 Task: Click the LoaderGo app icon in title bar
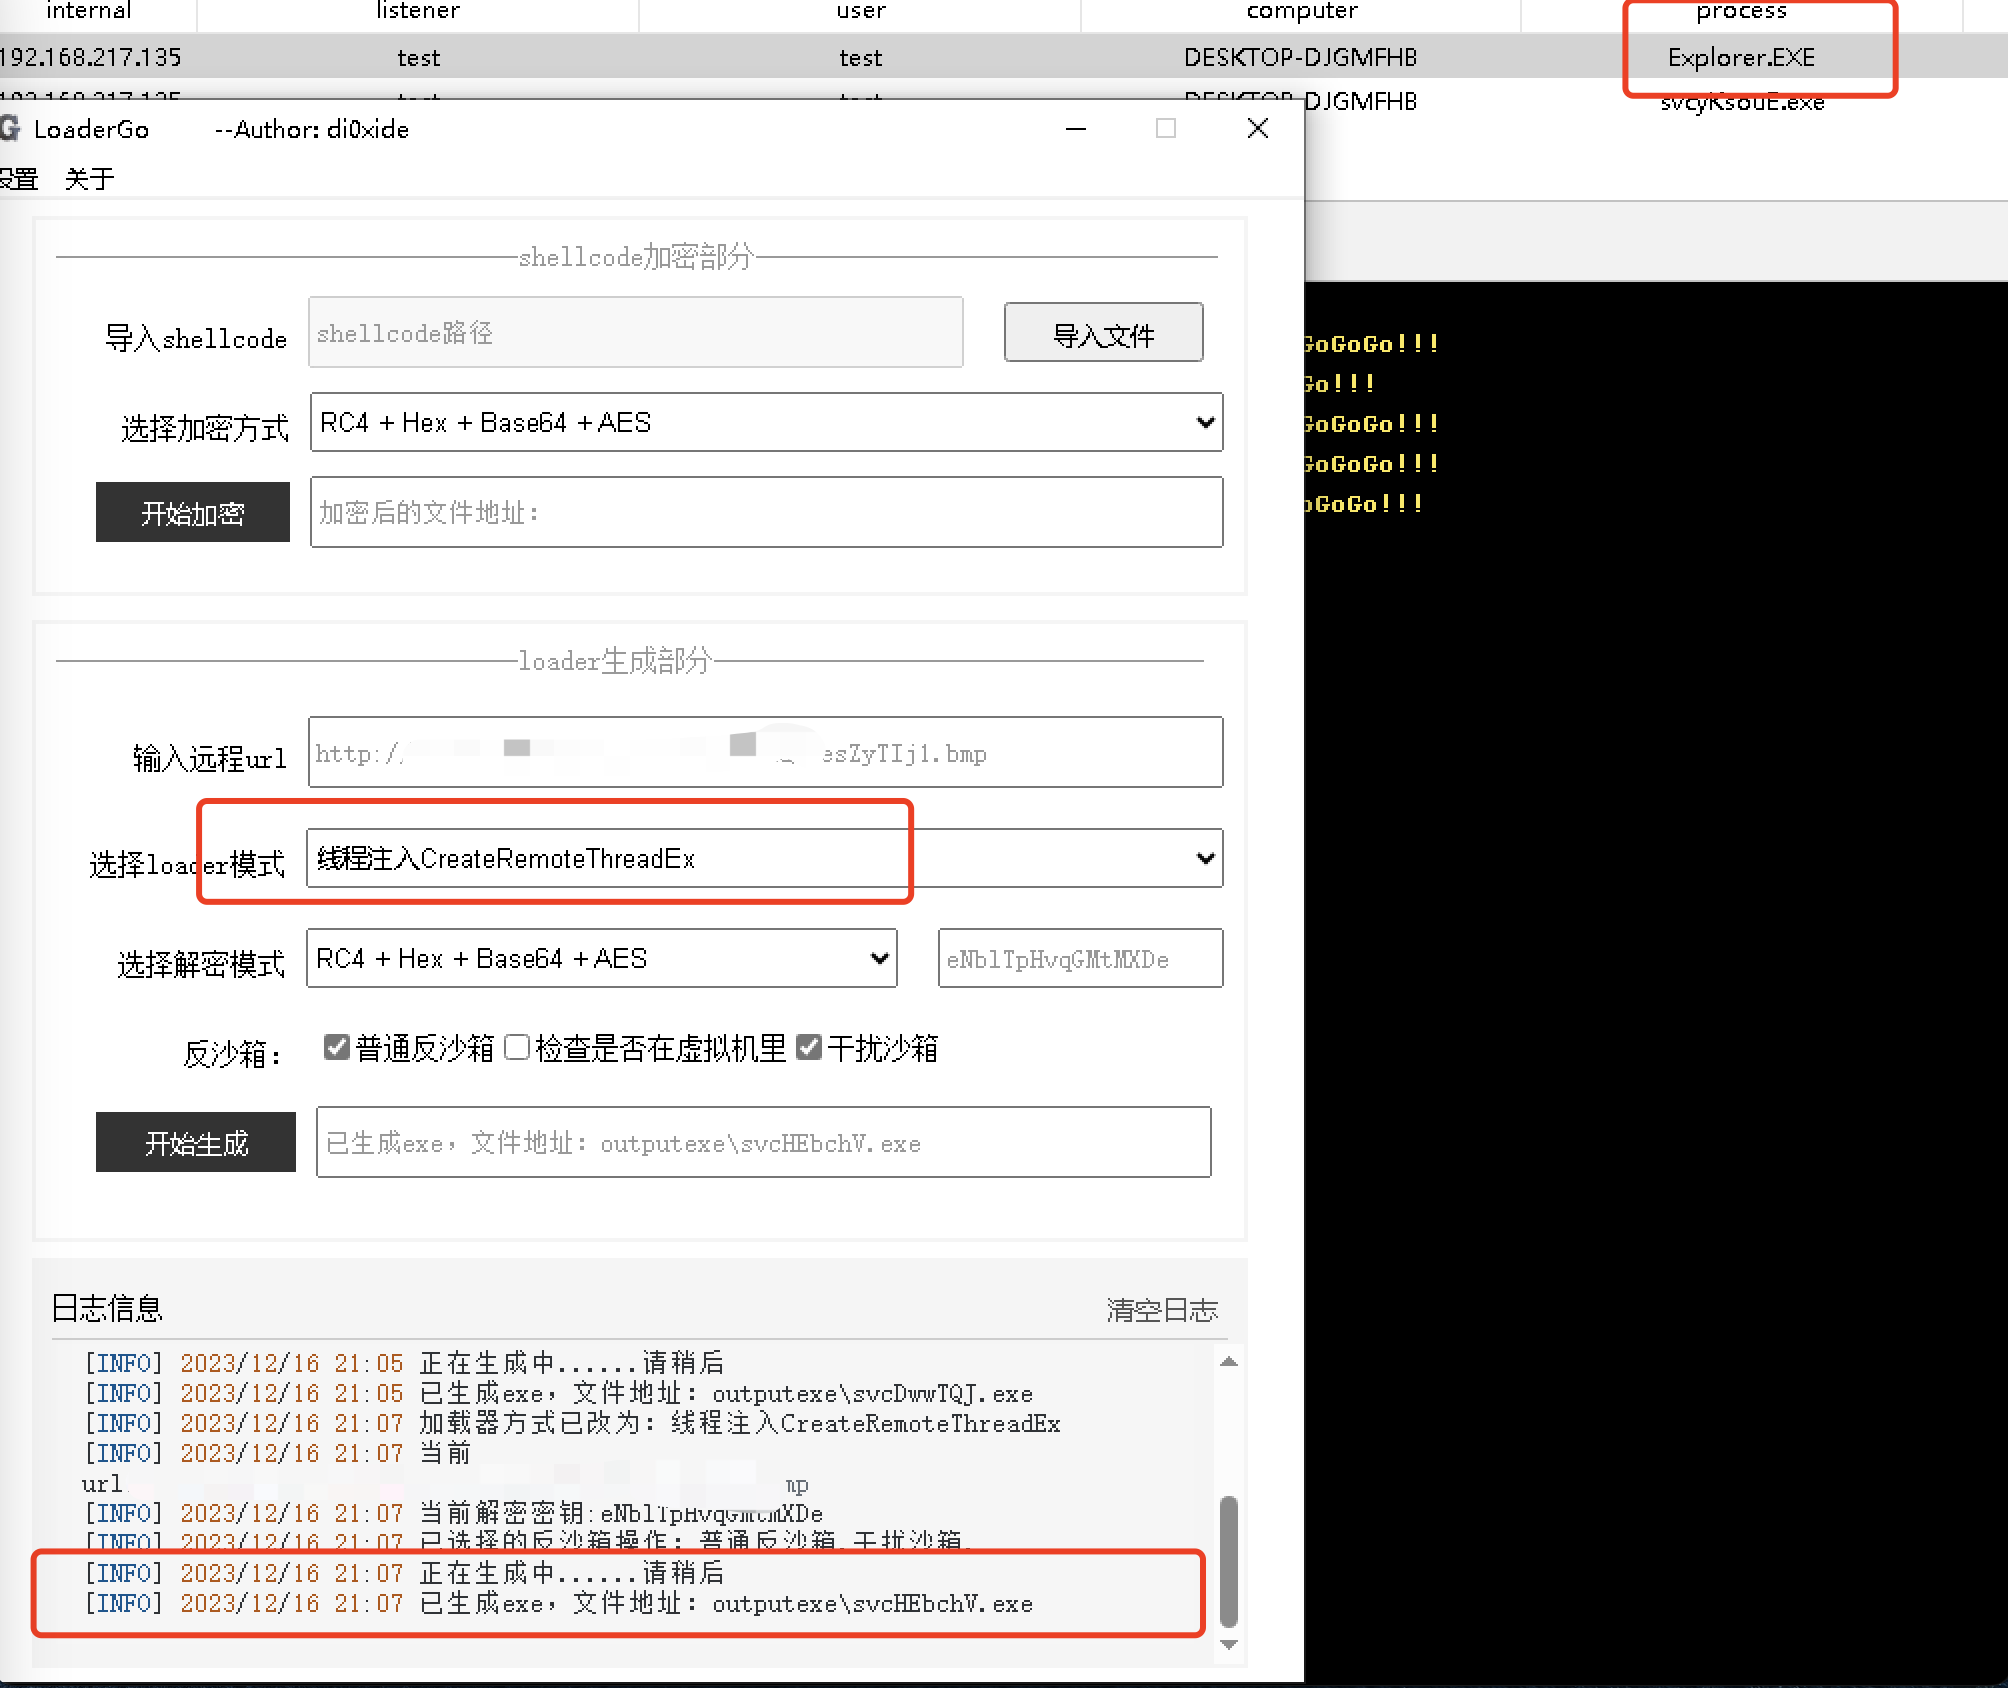coord(10,128)
